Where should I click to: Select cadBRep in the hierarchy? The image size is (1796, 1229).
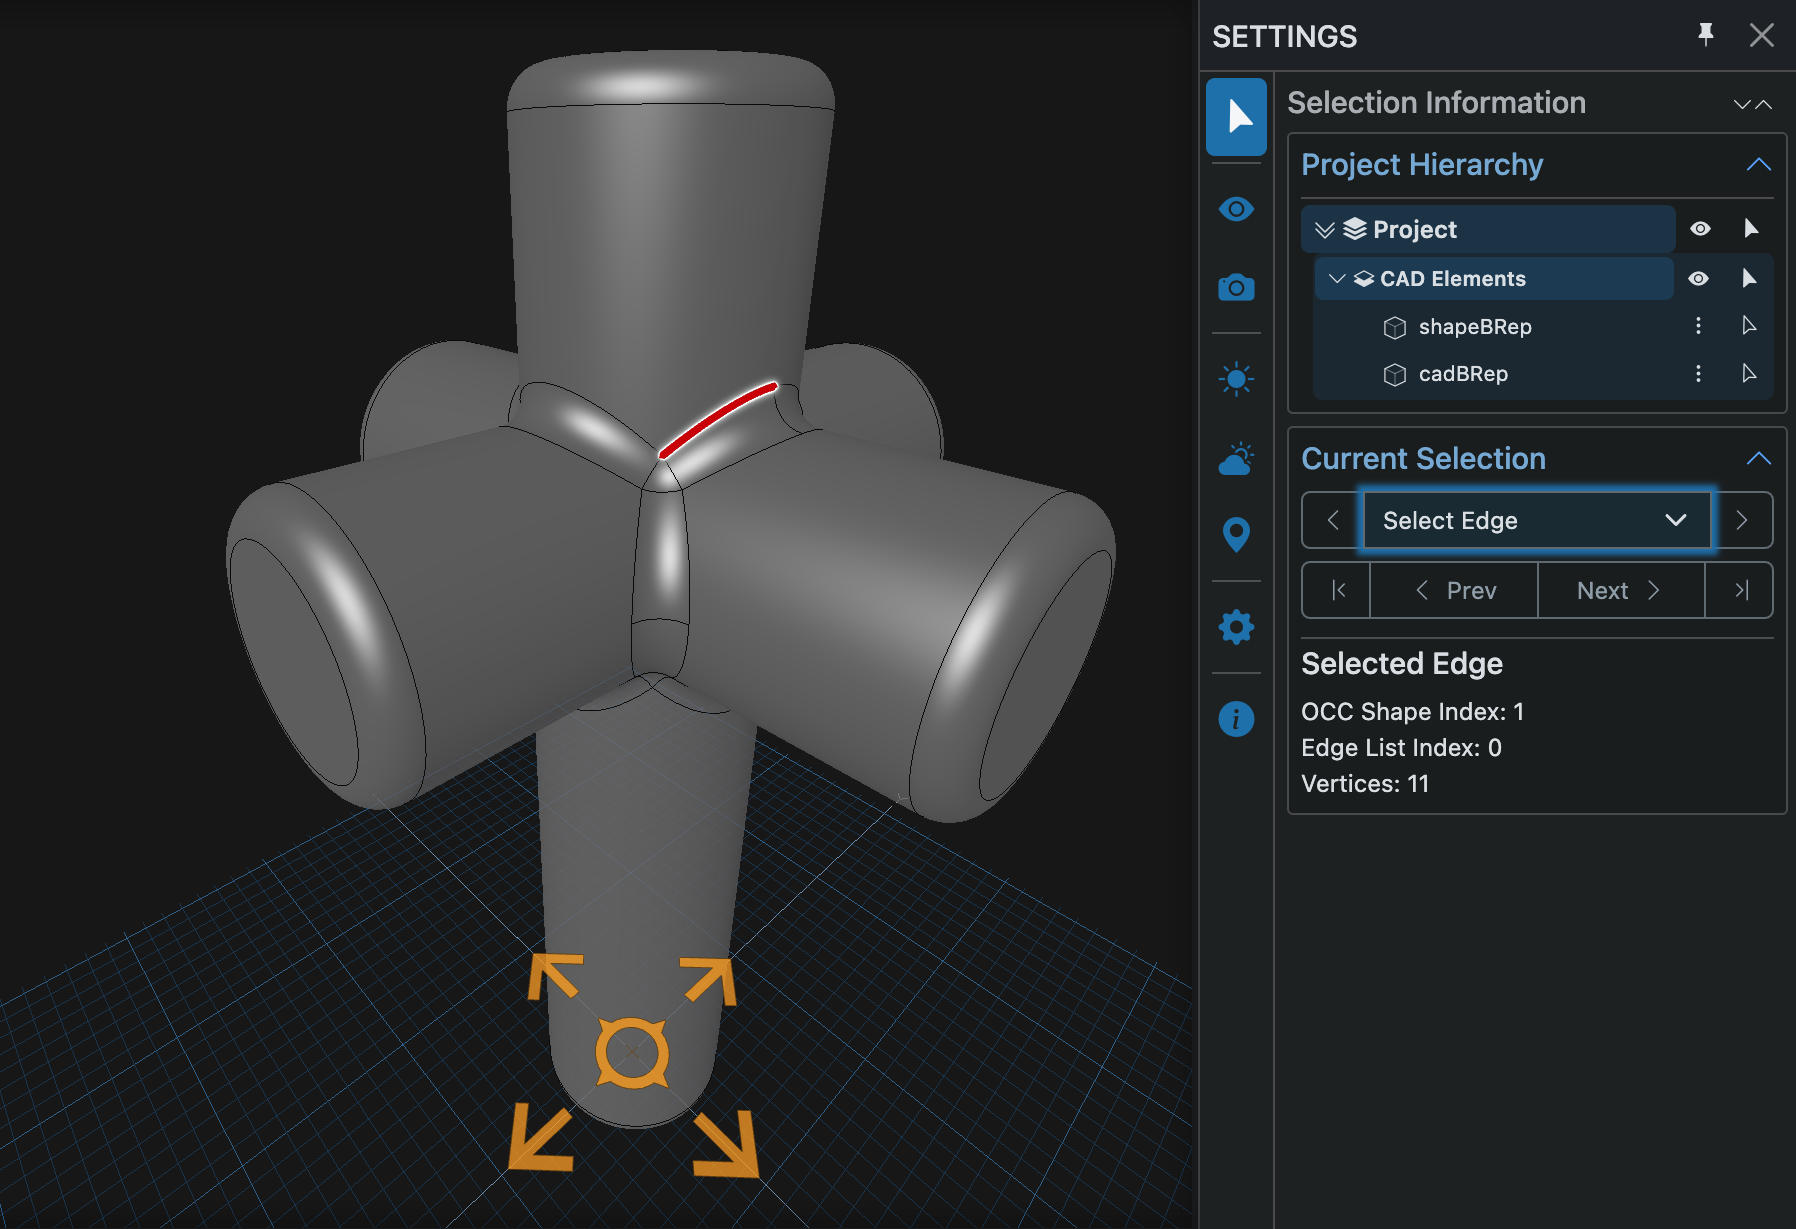coord(1463,374)
